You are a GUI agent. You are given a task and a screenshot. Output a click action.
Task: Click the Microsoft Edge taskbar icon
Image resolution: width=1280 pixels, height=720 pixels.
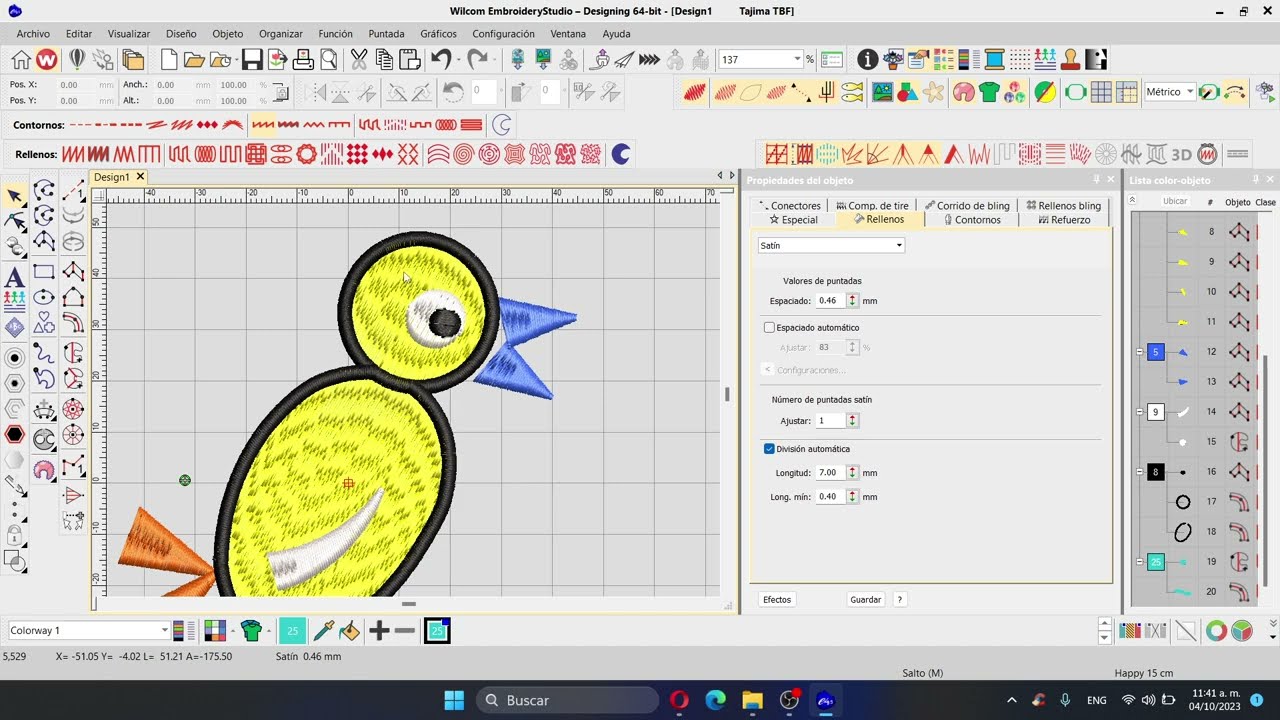pyautogui.click(x=715, y=700)
